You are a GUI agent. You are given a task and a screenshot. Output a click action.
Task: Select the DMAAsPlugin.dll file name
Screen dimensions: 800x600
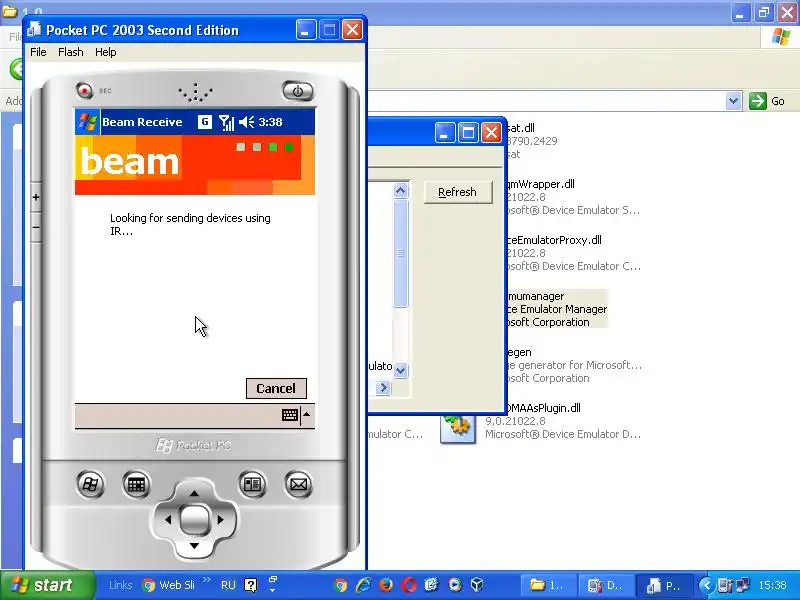[x=542, y=408]
